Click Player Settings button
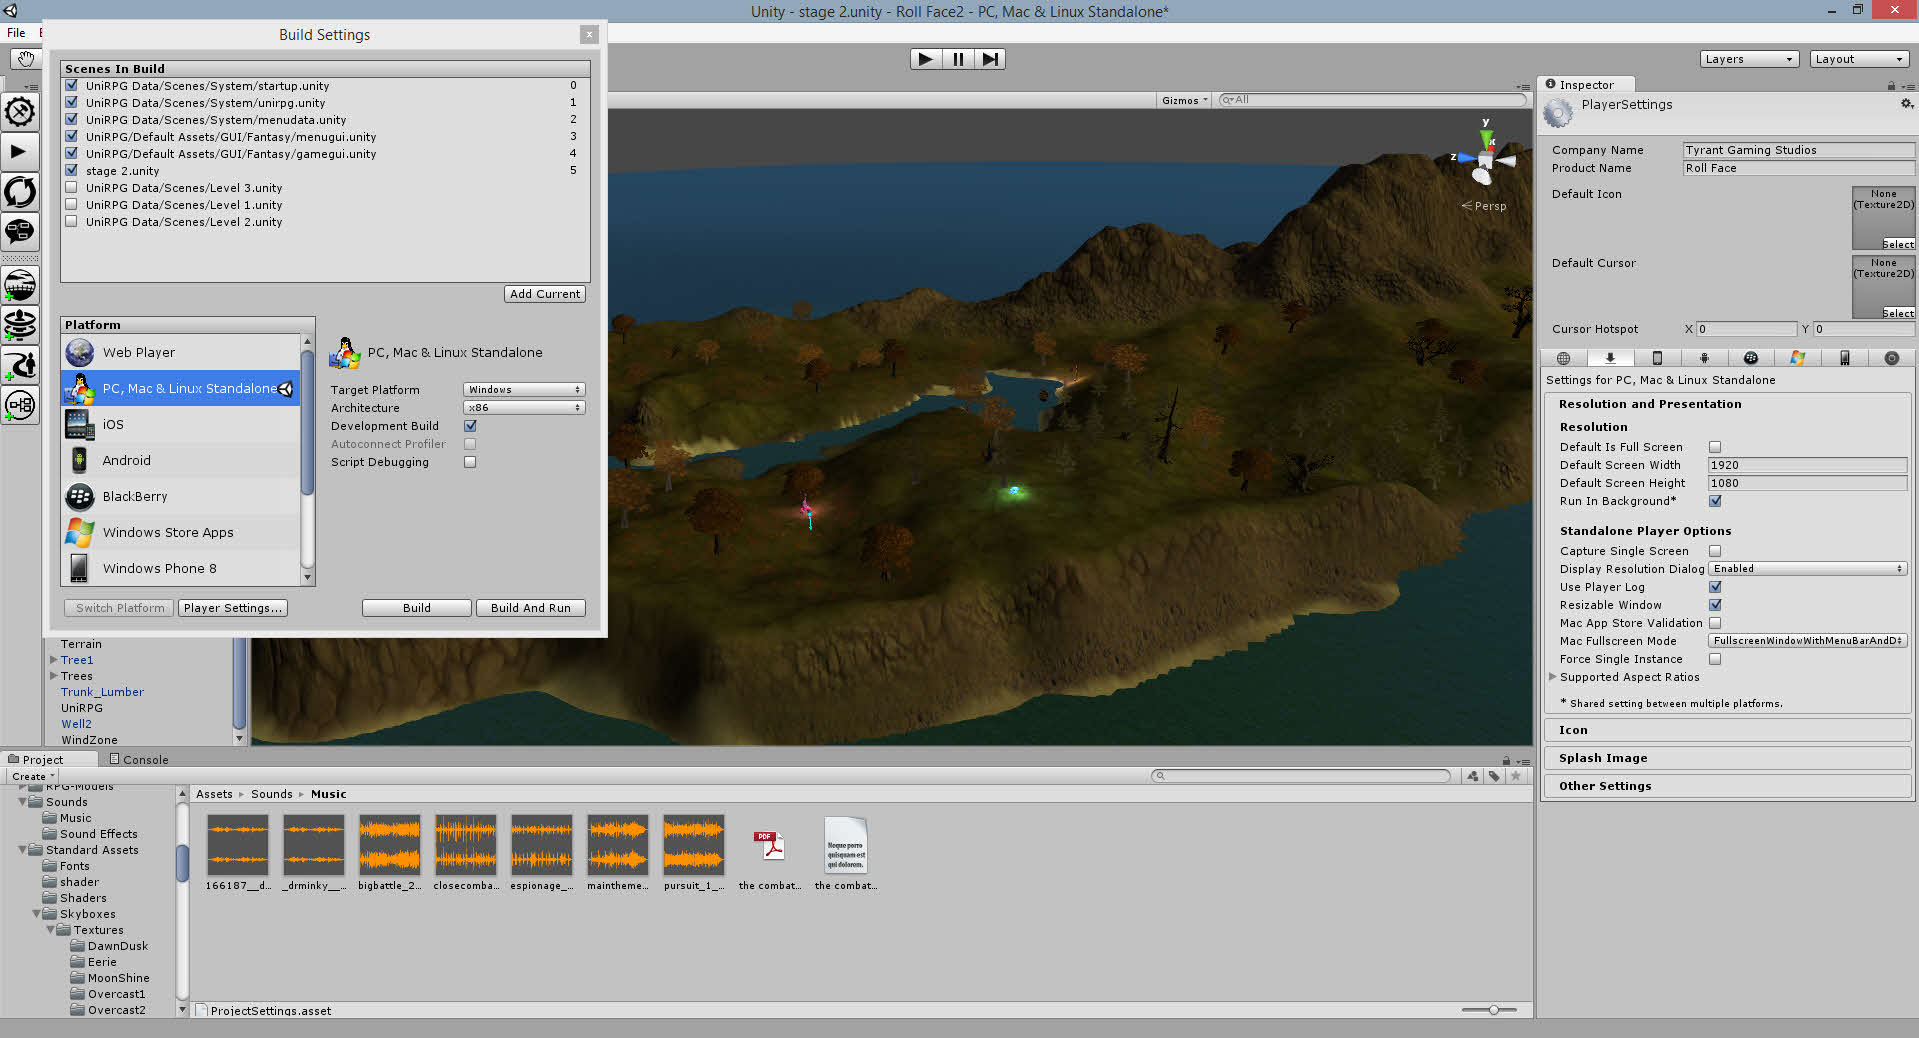 pyautogui.click(x=233, y=608)
